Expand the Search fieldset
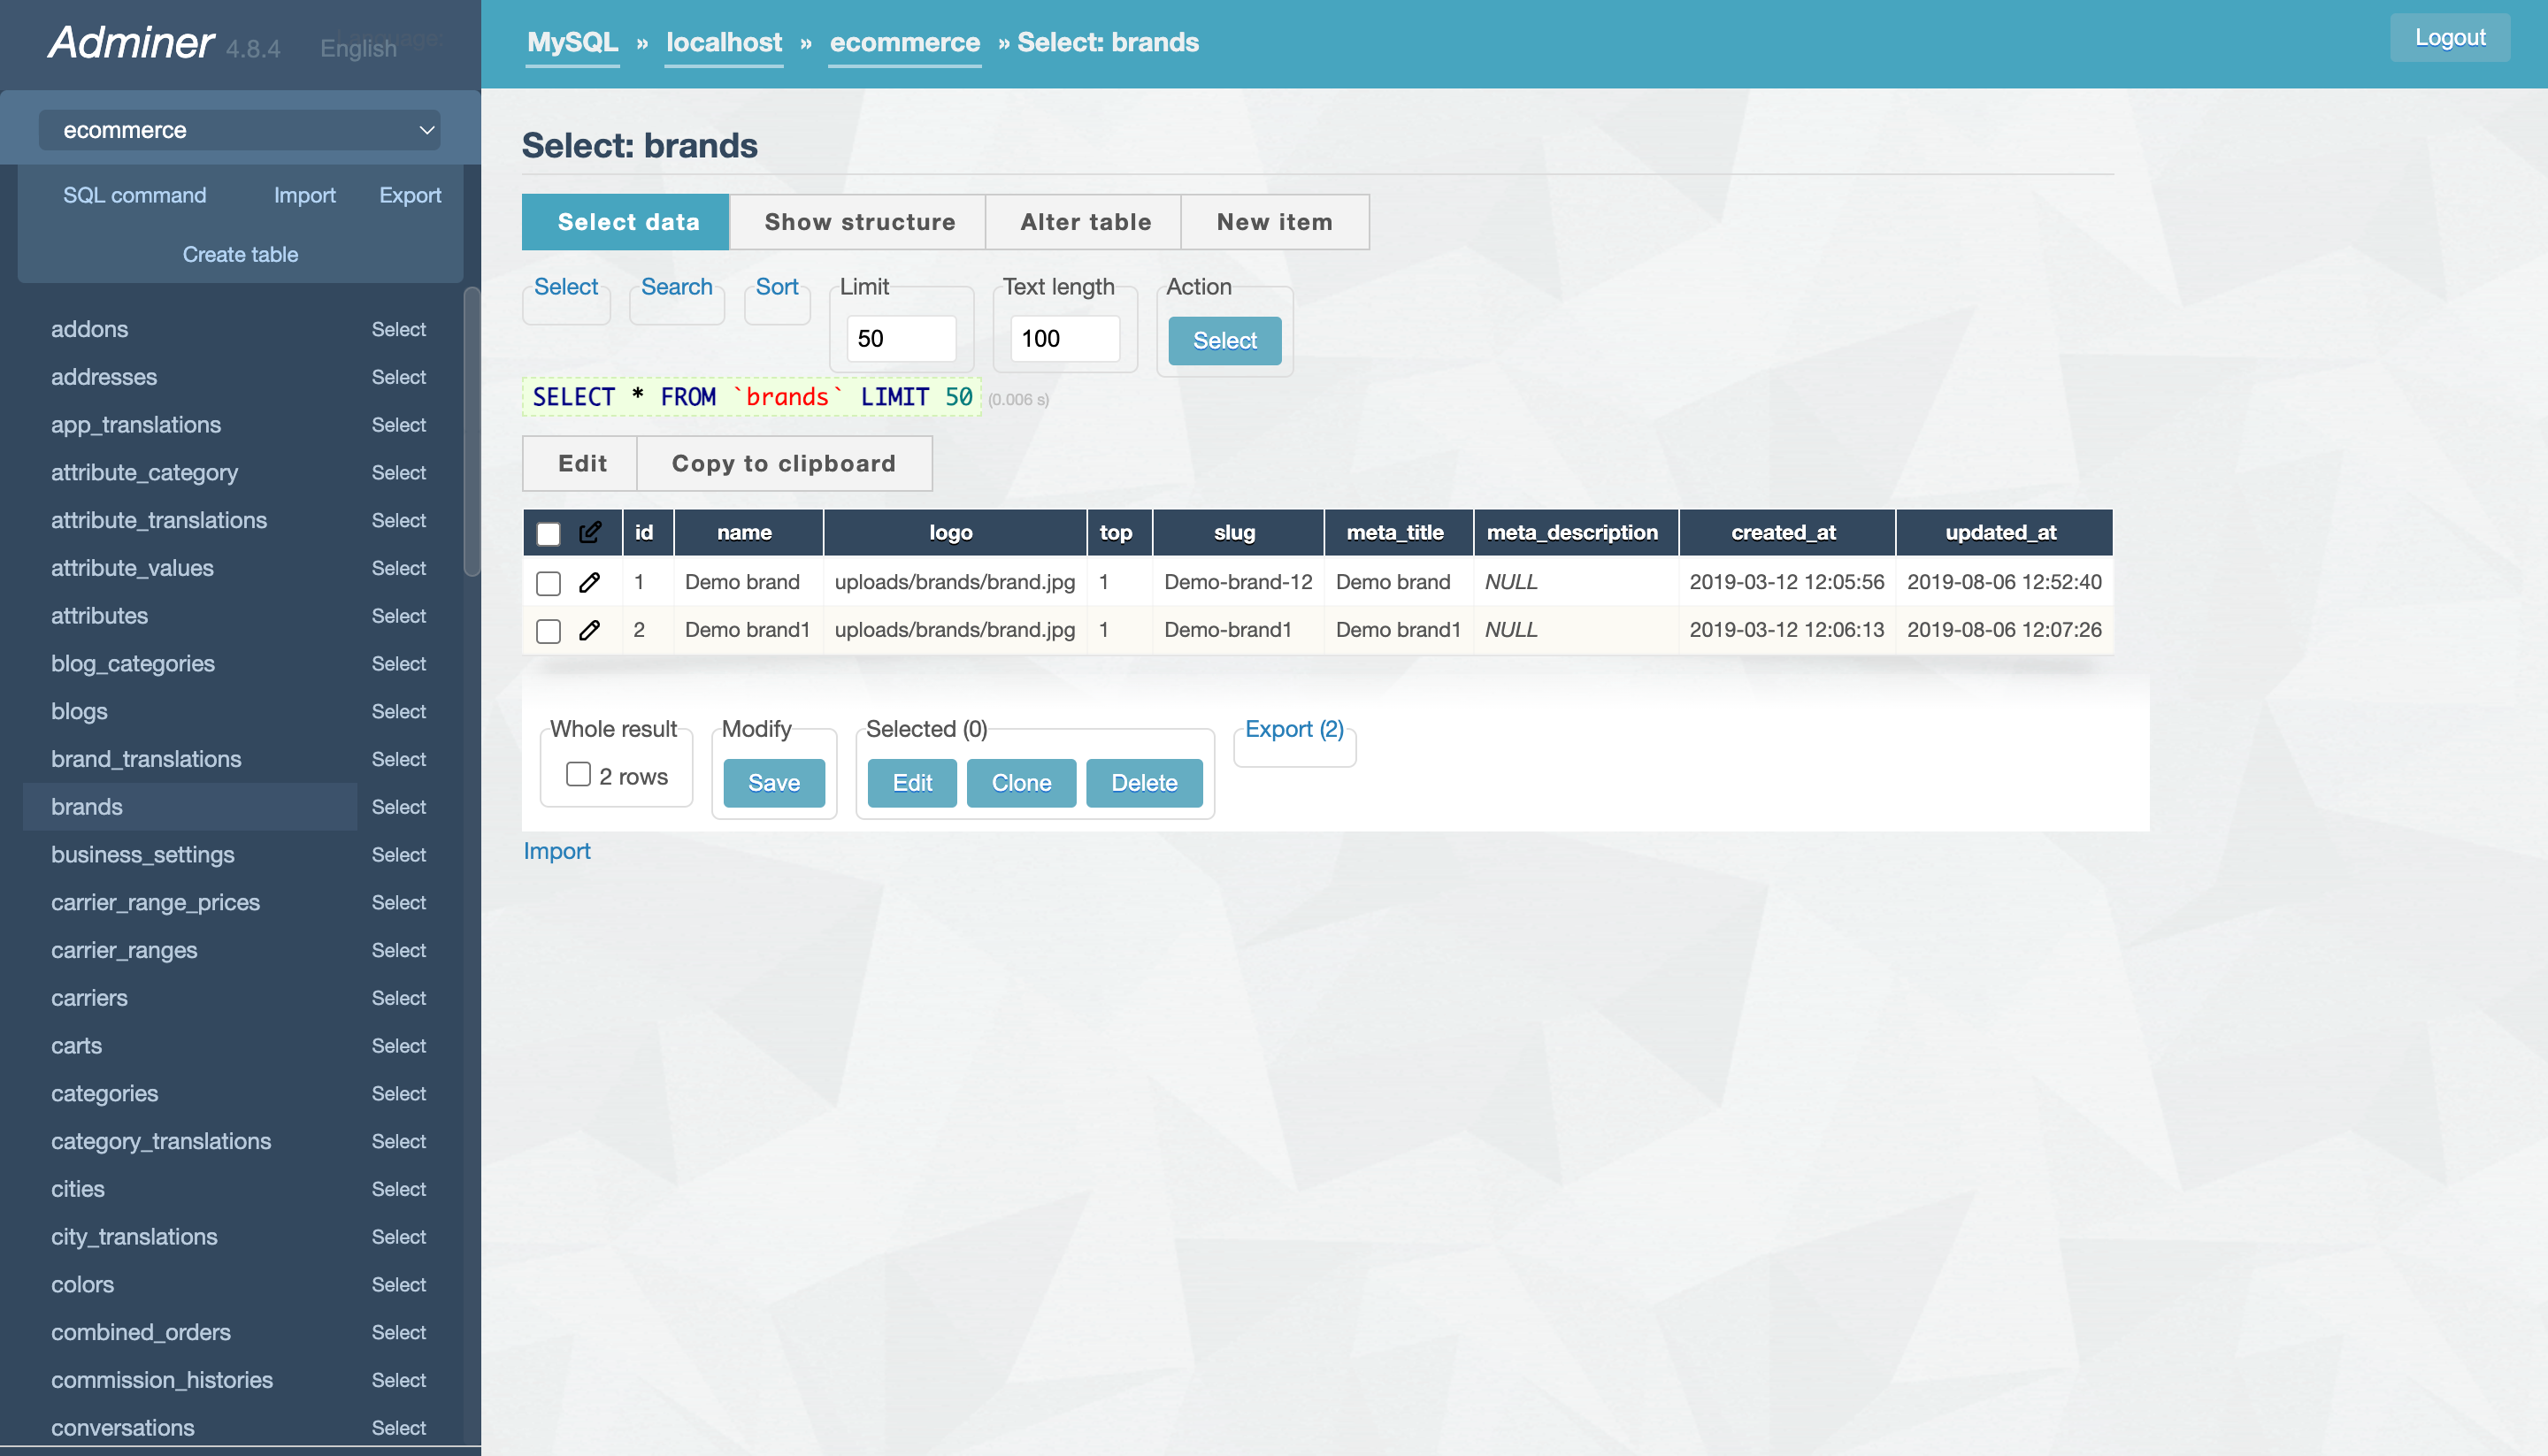2548x1456 pixels. pos(676,287)
